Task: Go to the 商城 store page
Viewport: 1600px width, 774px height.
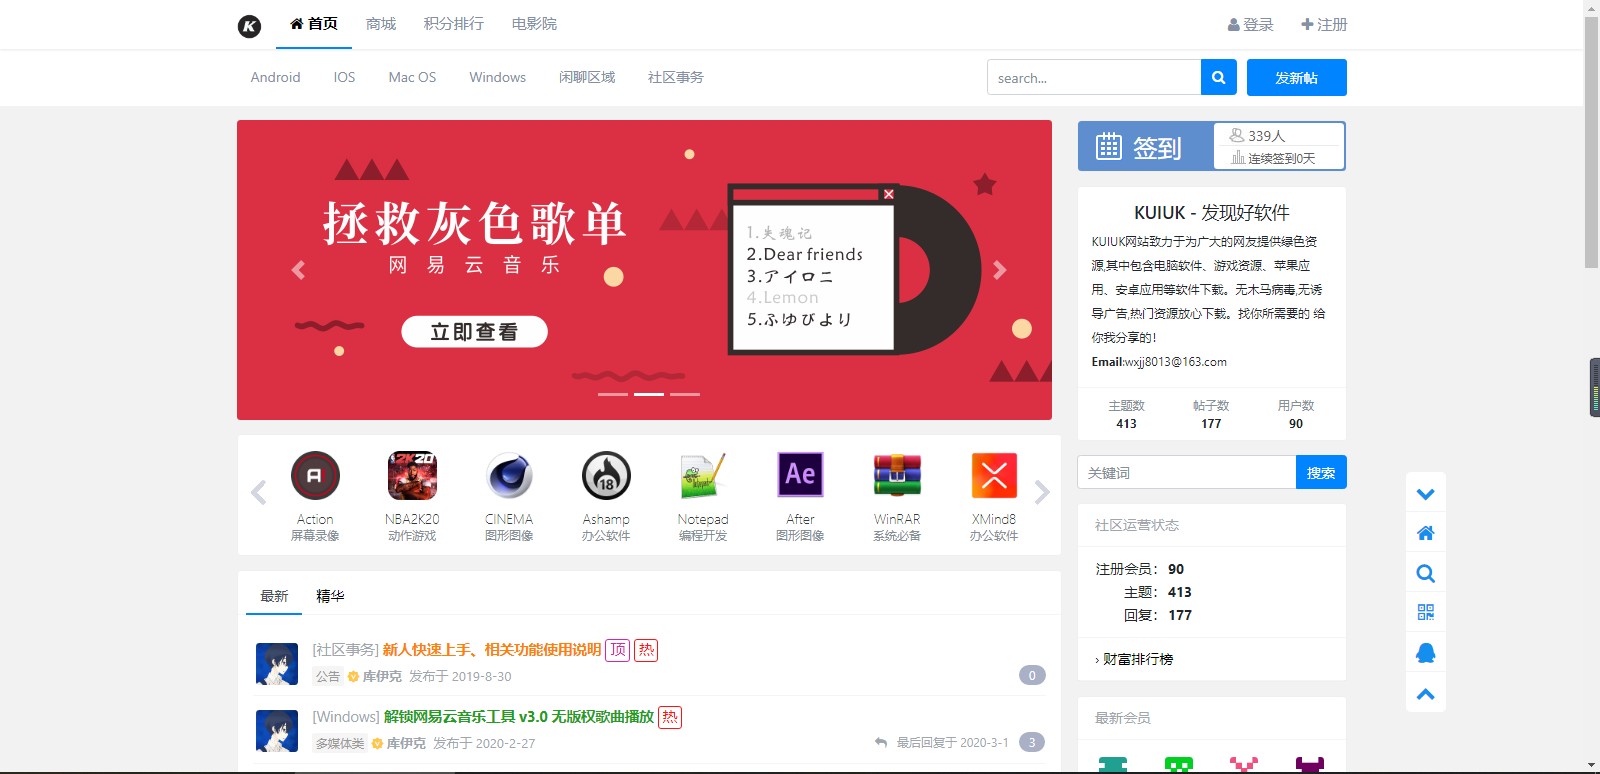Action: pyautogui.click(x=381, y=24)
